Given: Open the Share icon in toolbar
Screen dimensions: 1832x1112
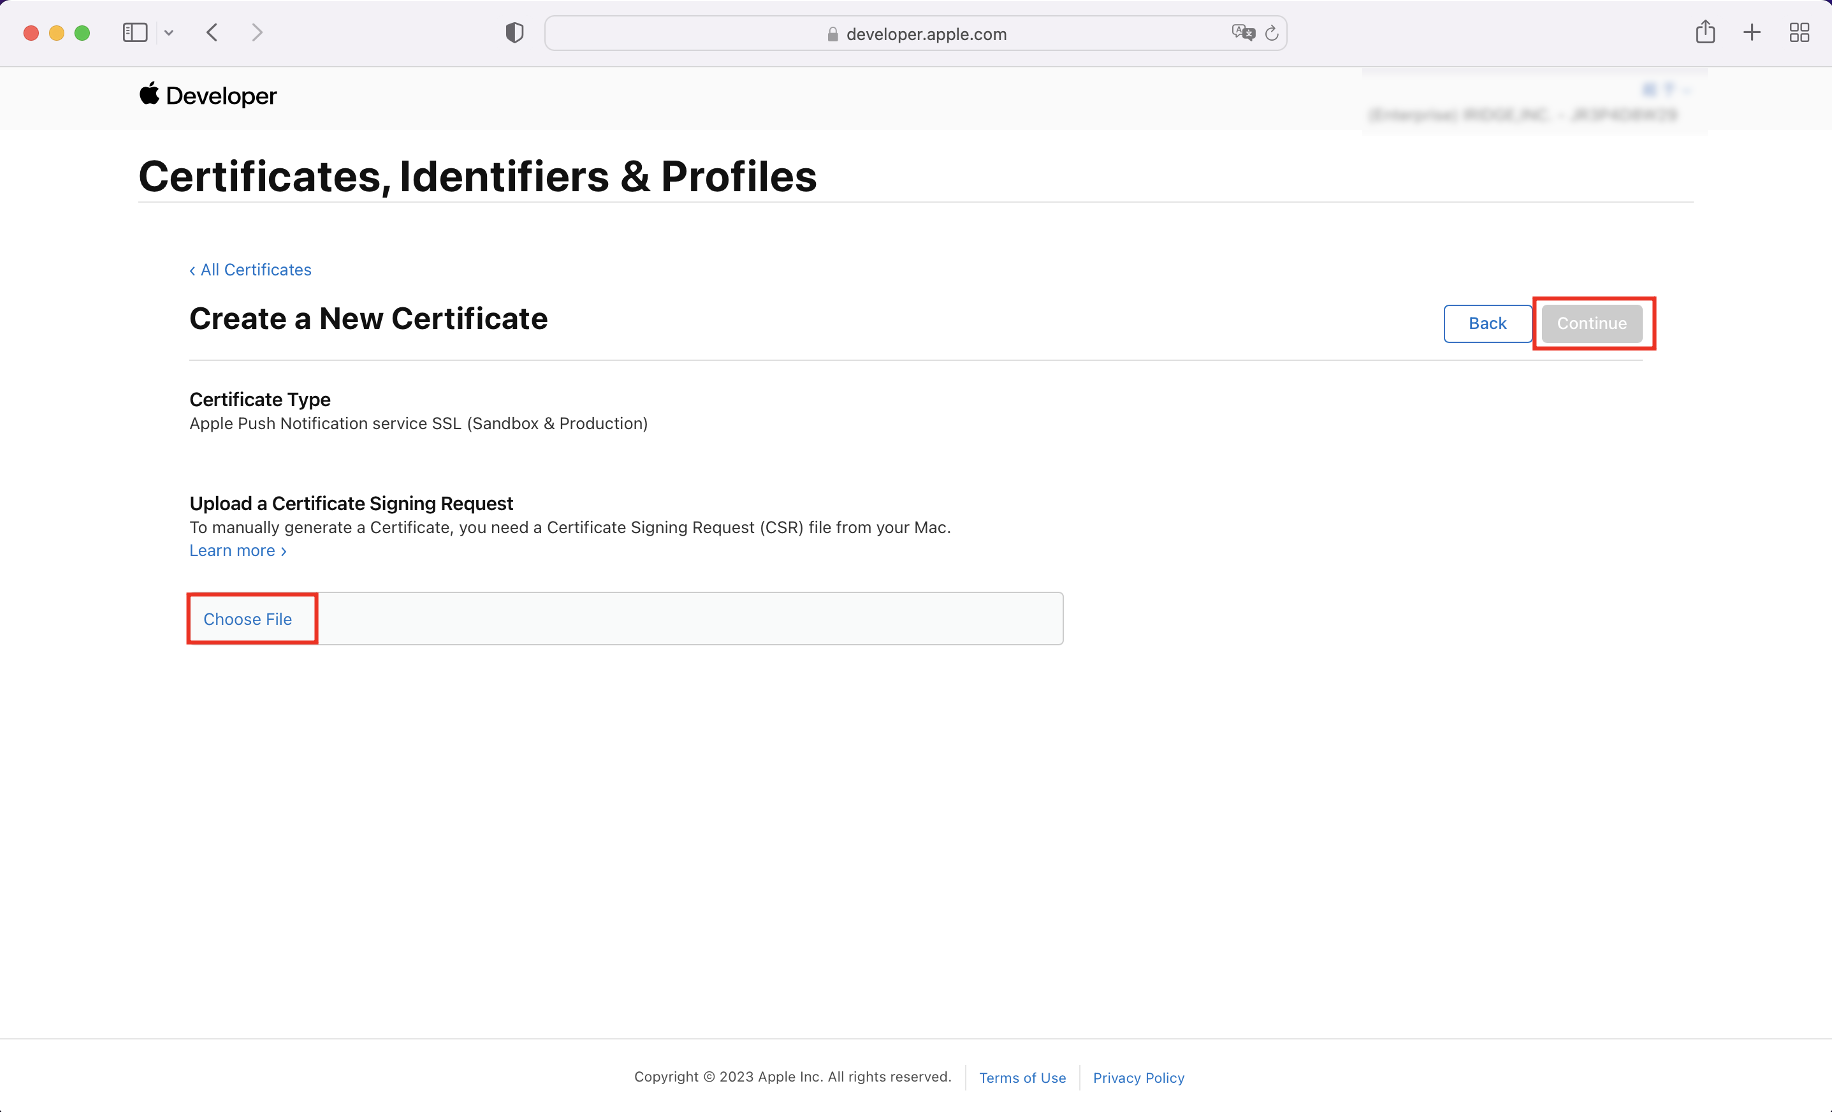Looking at the screenshot, I should (x=1705, y=32).
